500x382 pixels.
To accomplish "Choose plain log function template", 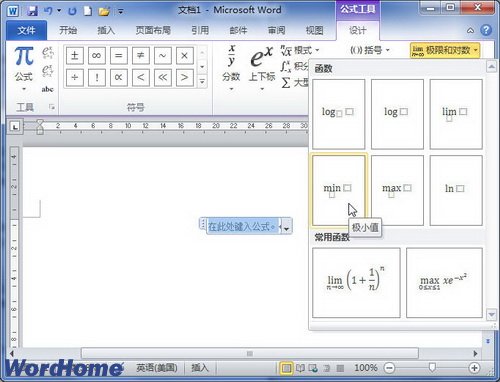I will (397, 114).
